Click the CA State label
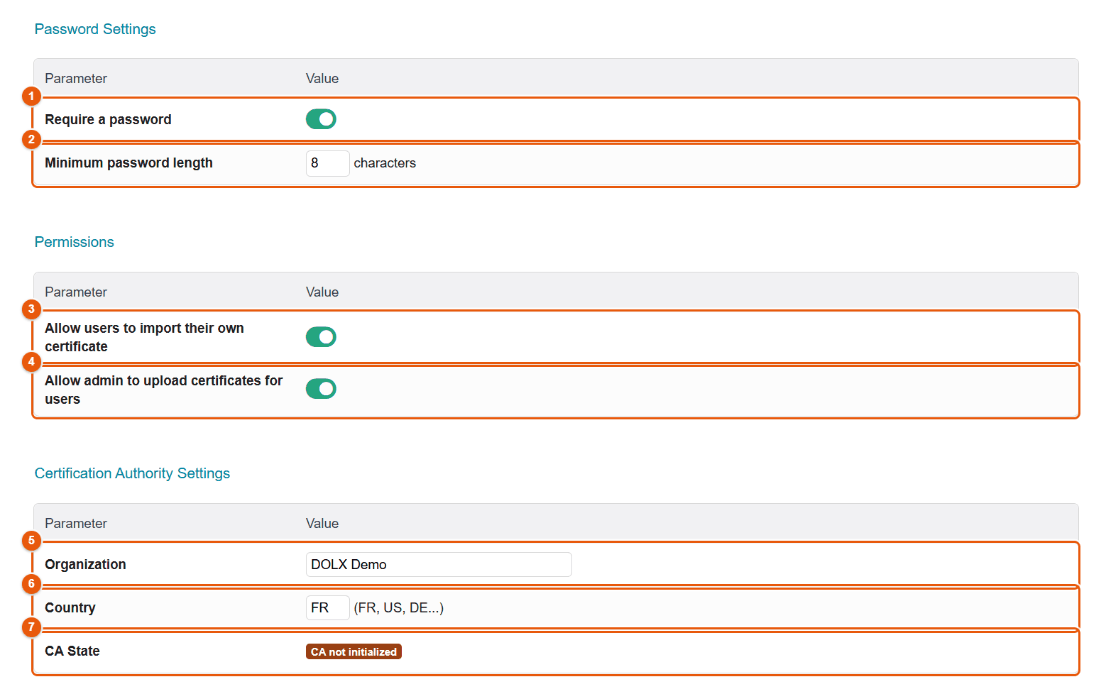The height and width of the screenshot is (694, 1106). pos(72,651)
